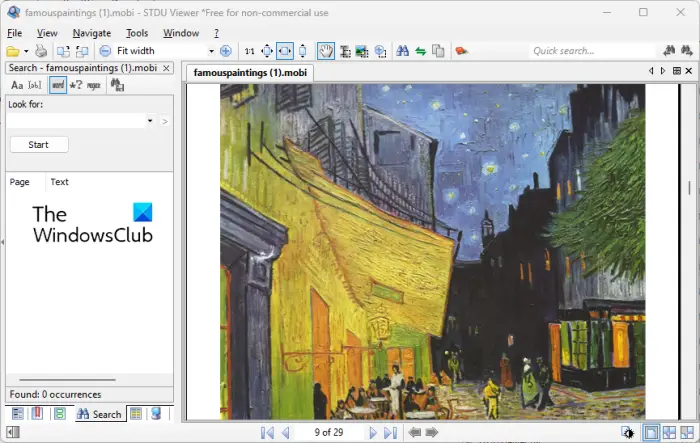
Task: Click the 9 of 29 page box
Action: coord(329,432)
